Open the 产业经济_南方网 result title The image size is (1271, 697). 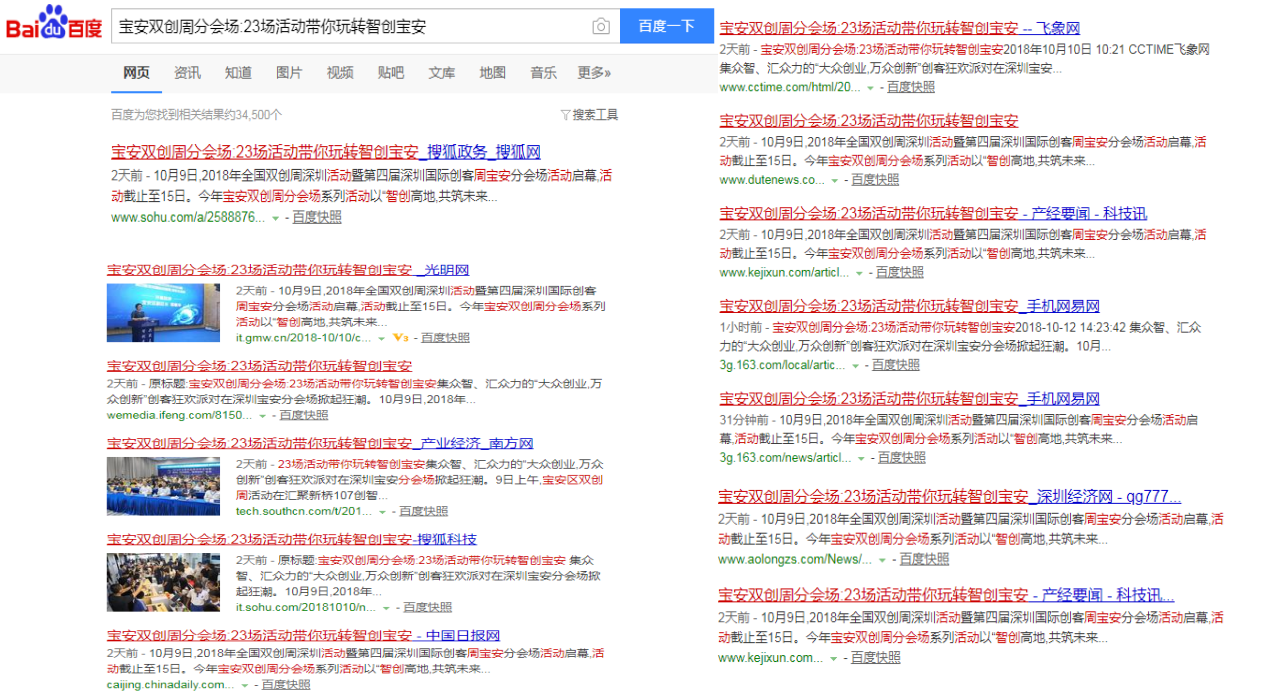(320, 443)
